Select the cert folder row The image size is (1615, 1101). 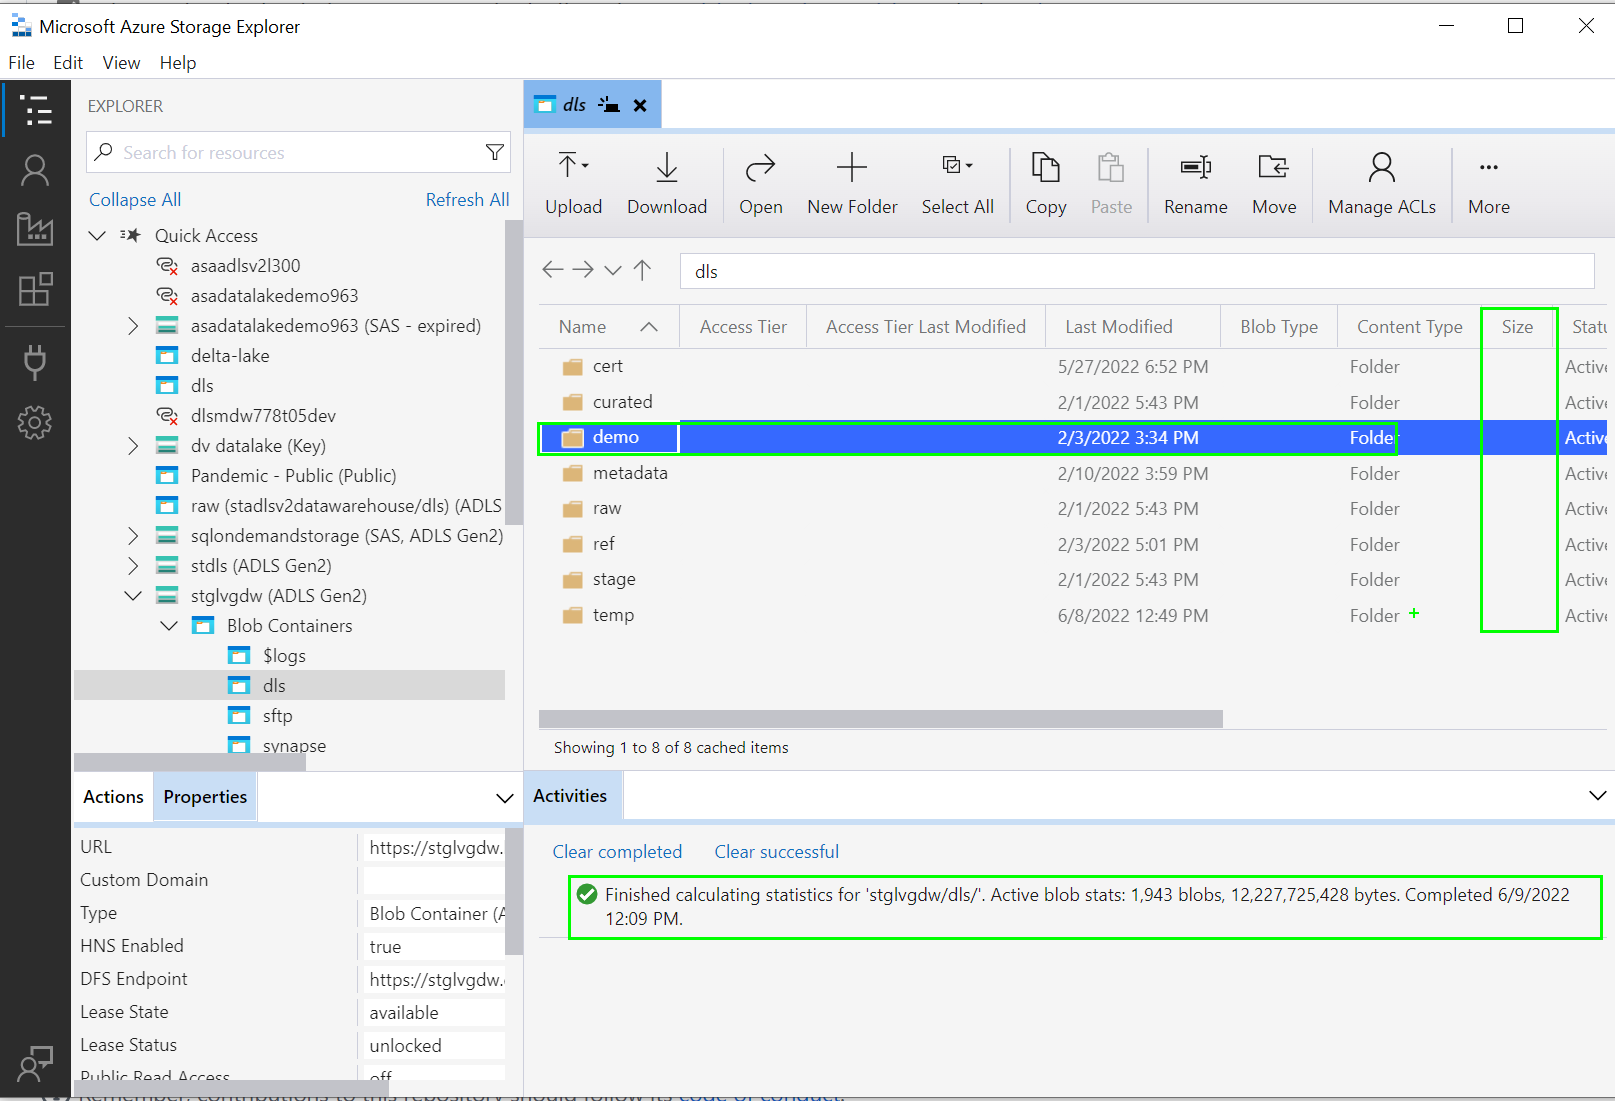point(1072,367)
